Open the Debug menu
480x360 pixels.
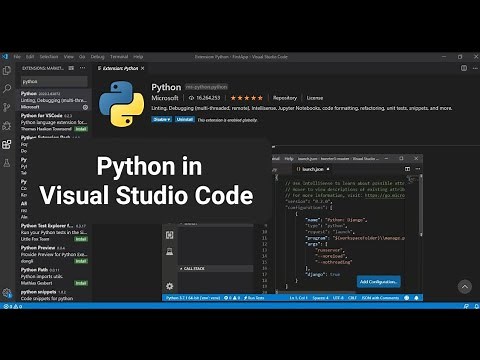pyautogui.click(x=97, y=57)
